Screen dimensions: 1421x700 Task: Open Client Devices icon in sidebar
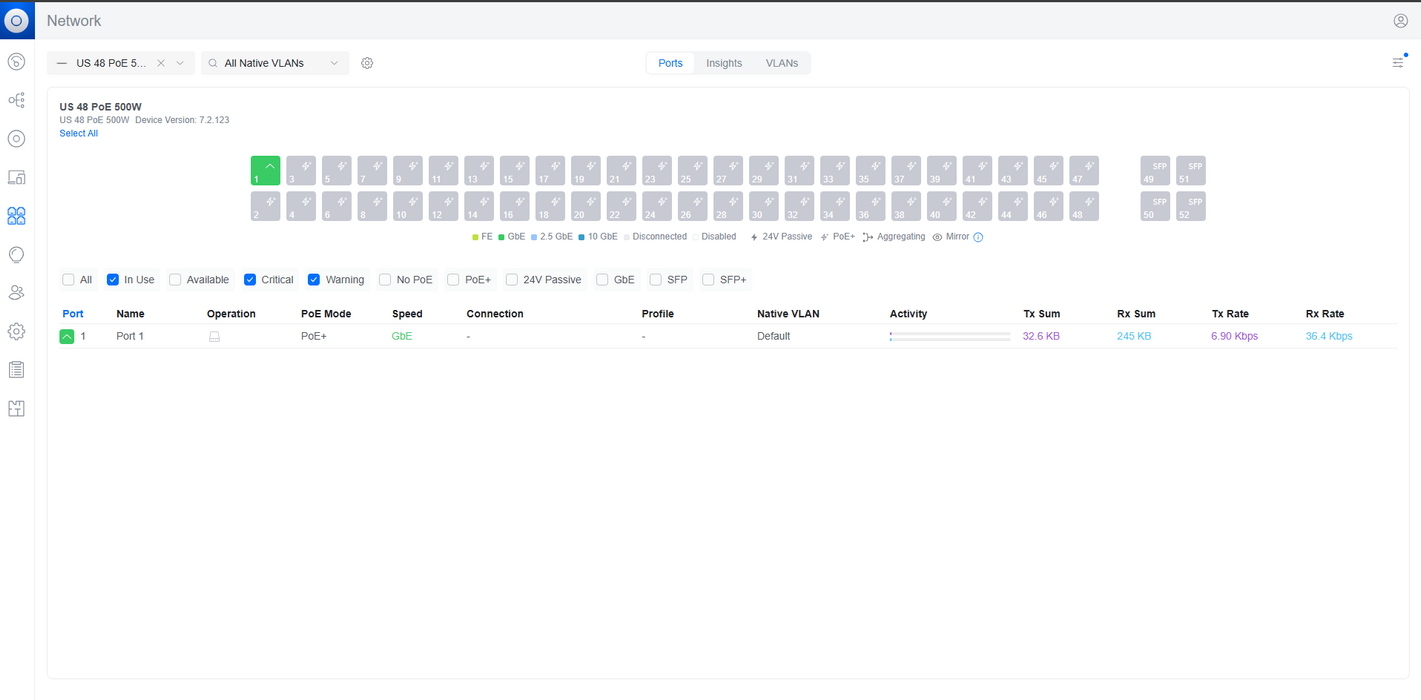16,177
